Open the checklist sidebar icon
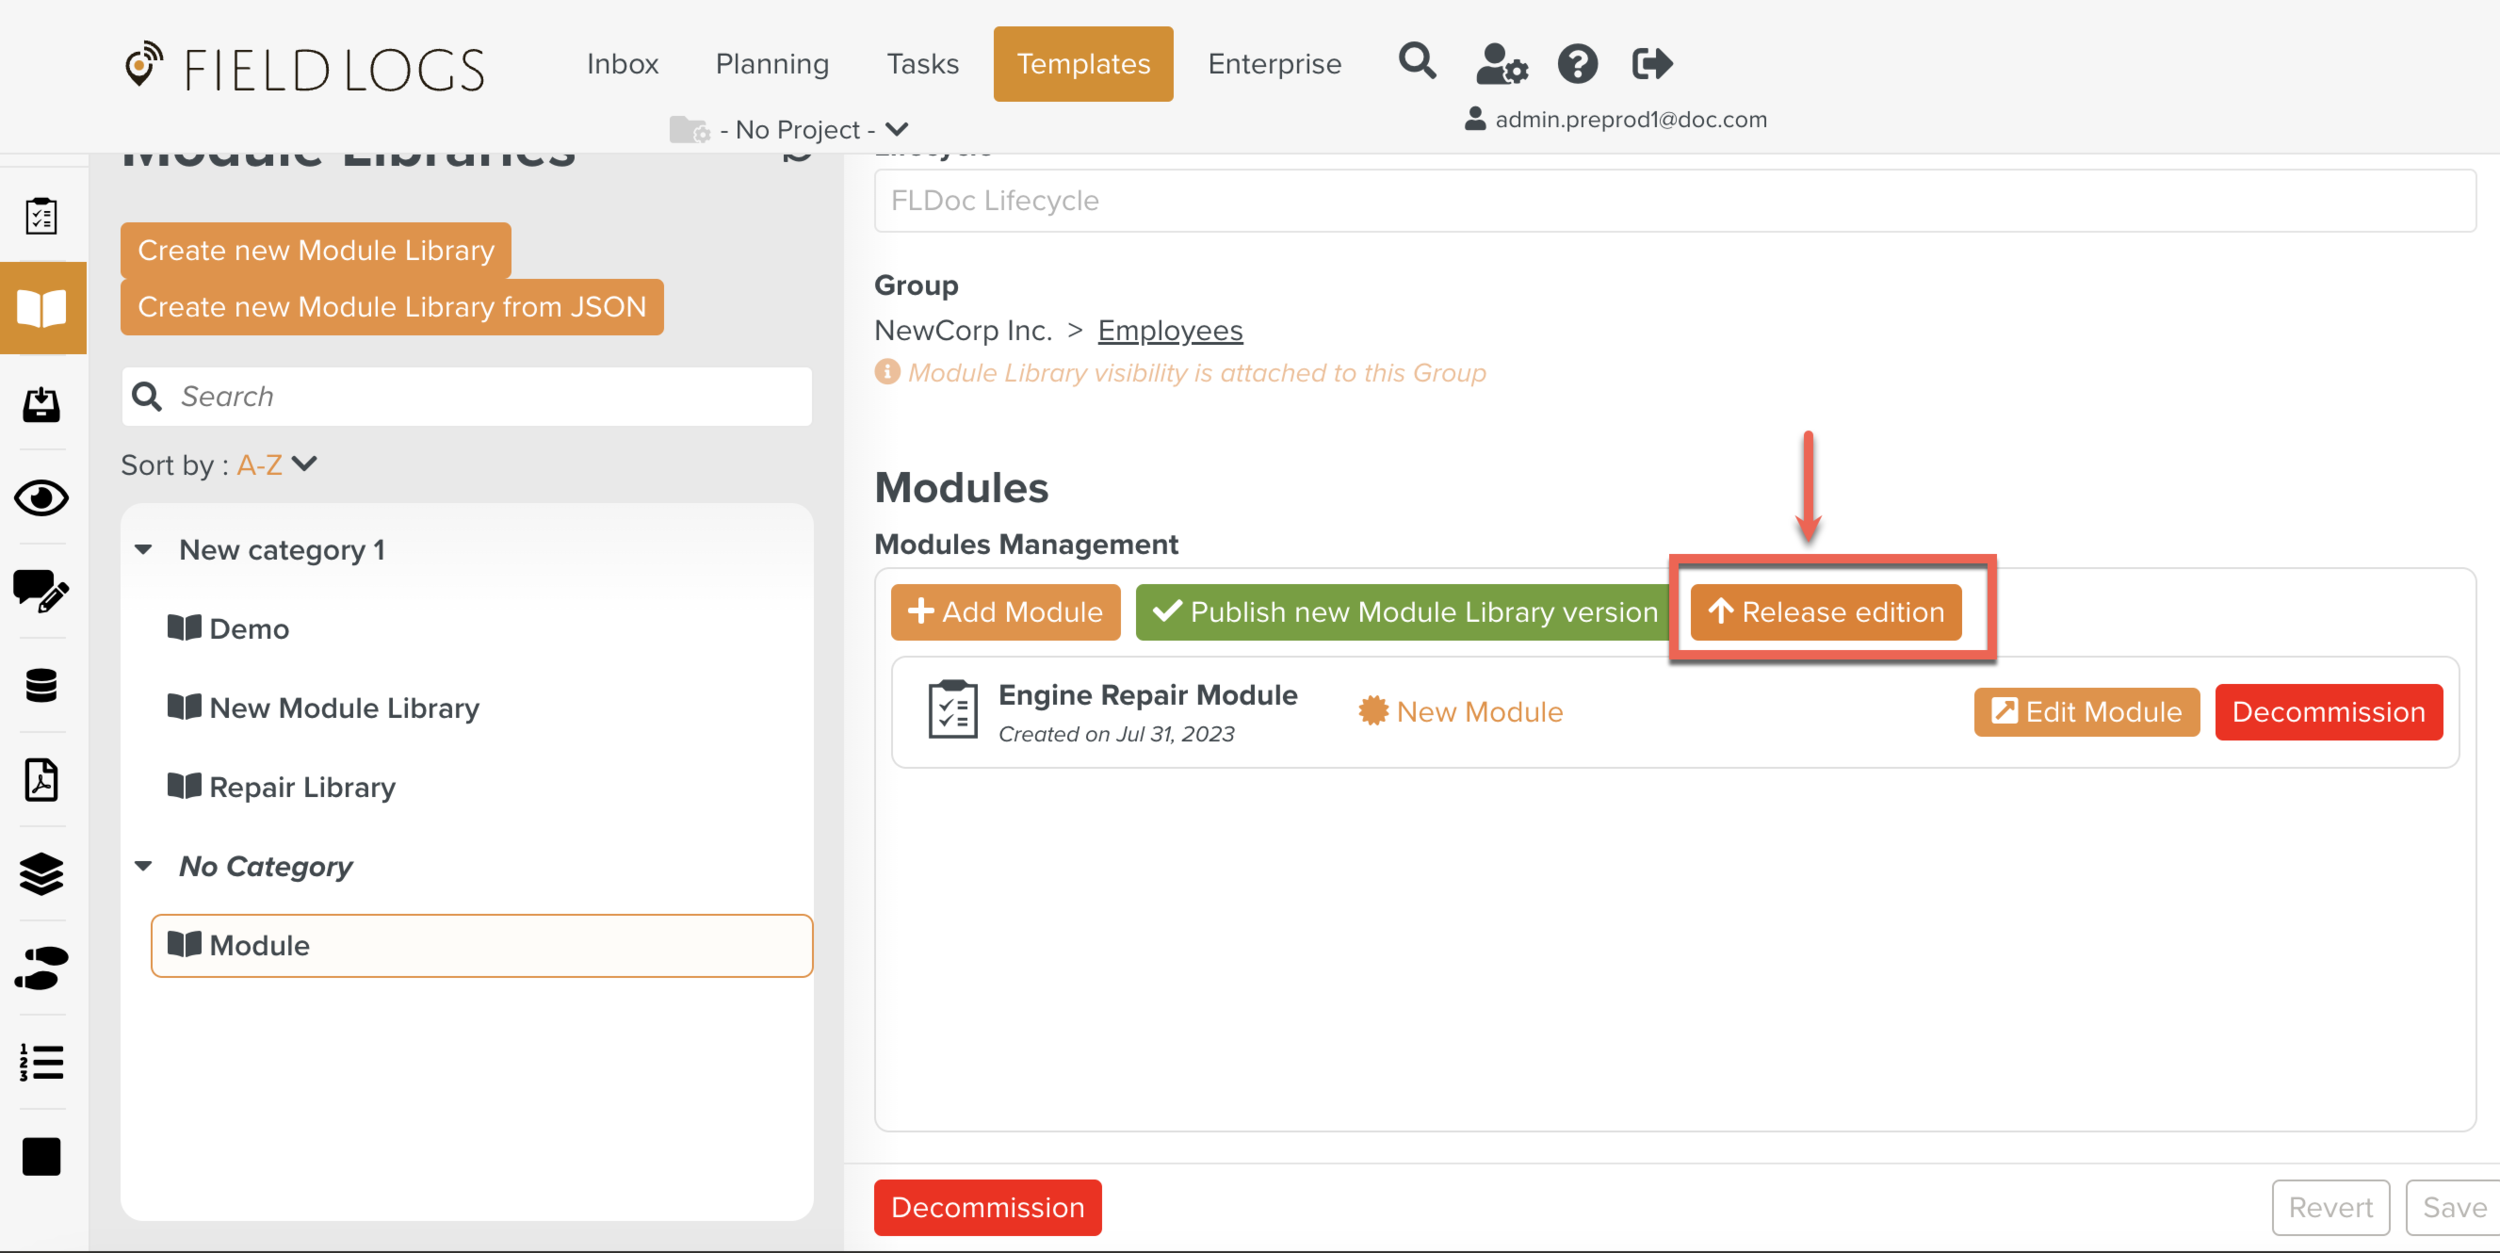 click(x=42, y=216)
